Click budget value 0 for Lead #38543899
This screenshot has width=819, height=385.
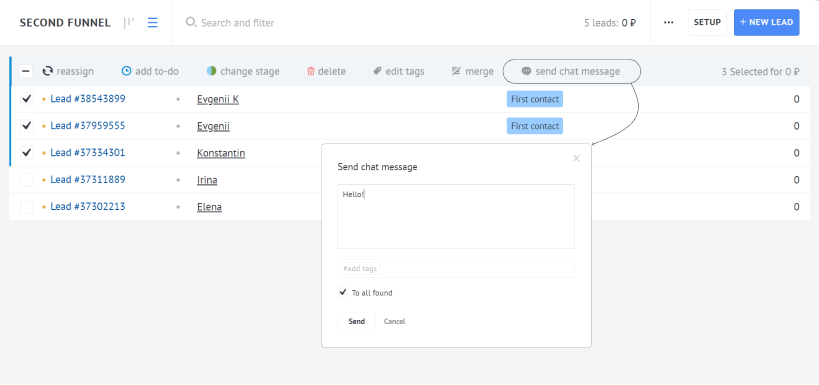(797, 99)
